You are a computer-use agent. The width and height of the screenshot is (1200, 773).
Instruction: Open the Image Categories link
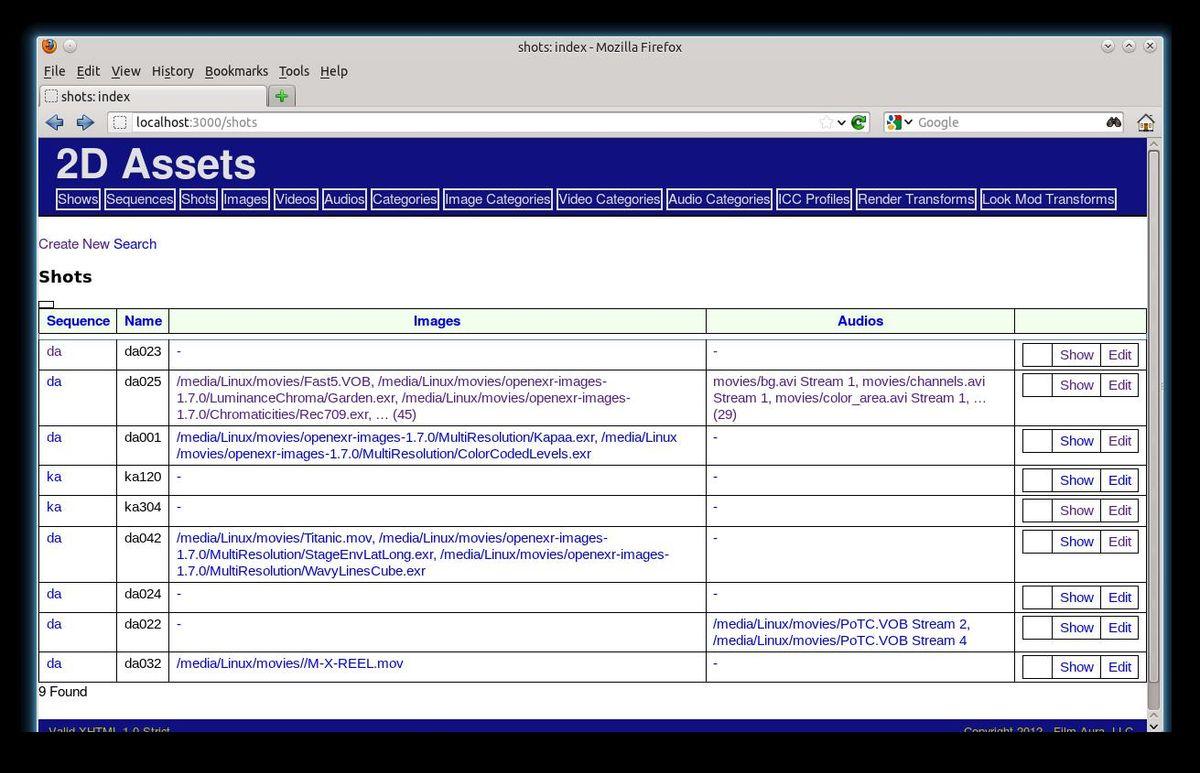pos(497,199)
